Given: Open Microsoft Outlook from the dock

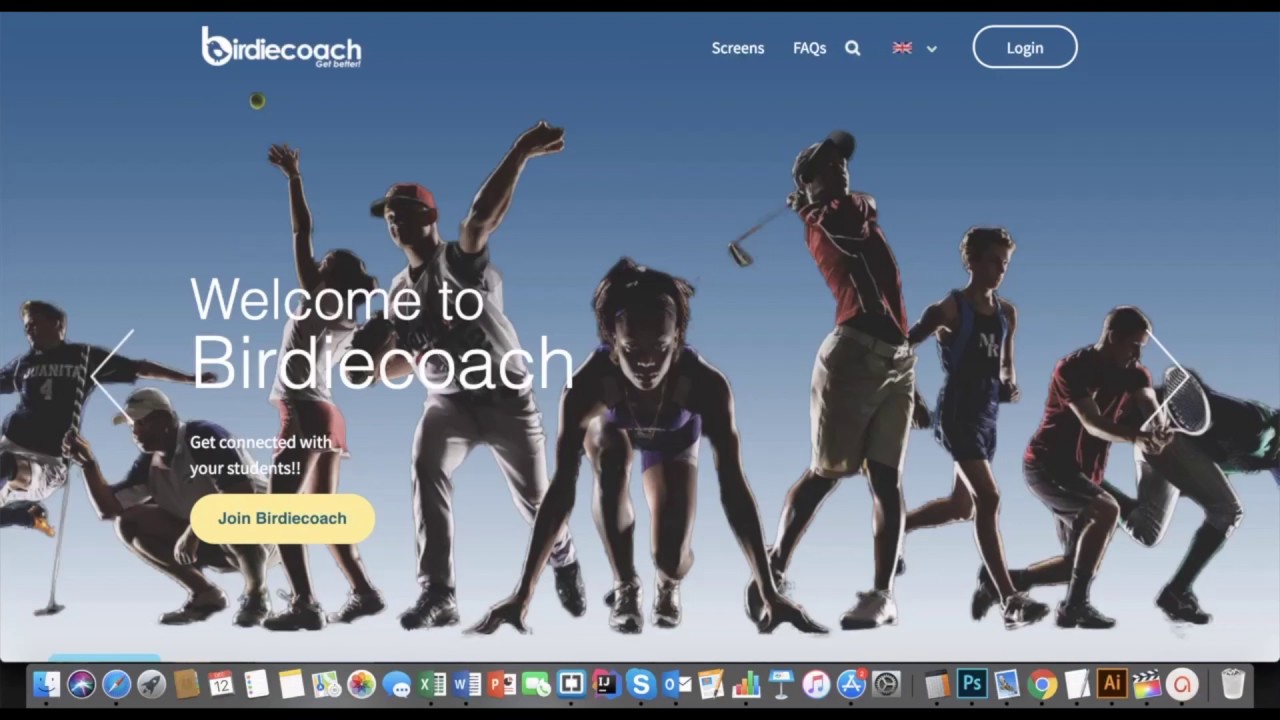Looking at the screenshot, I should coord(677,684).
